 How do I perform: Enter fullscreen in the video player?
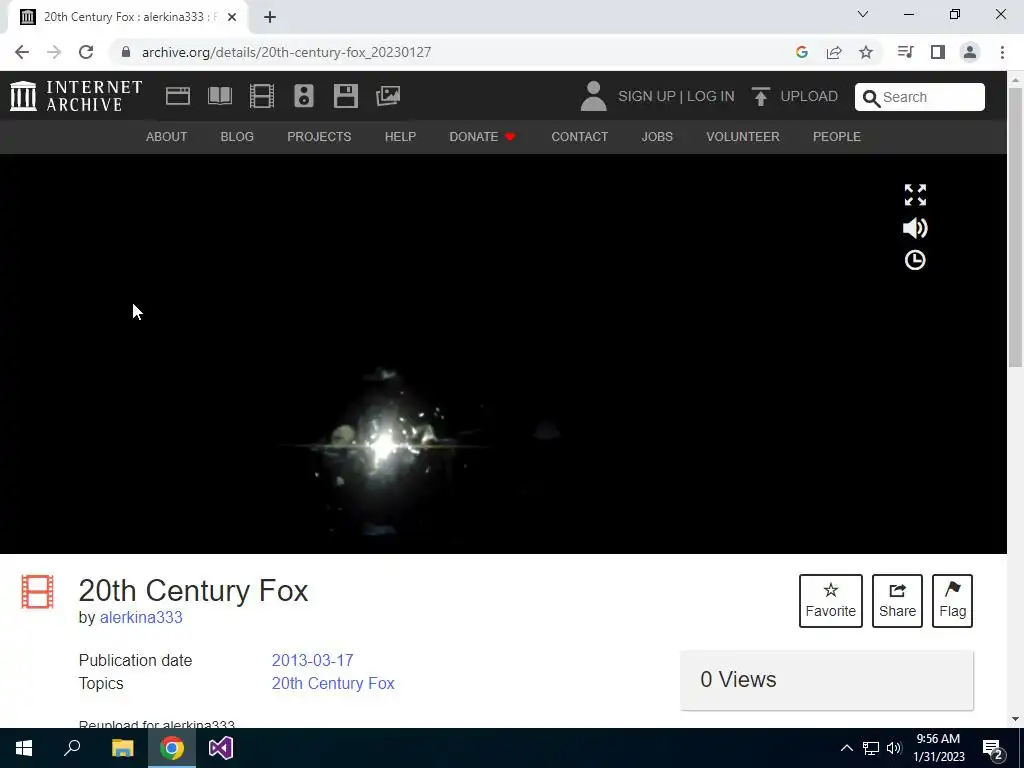[x=915, y=195]
